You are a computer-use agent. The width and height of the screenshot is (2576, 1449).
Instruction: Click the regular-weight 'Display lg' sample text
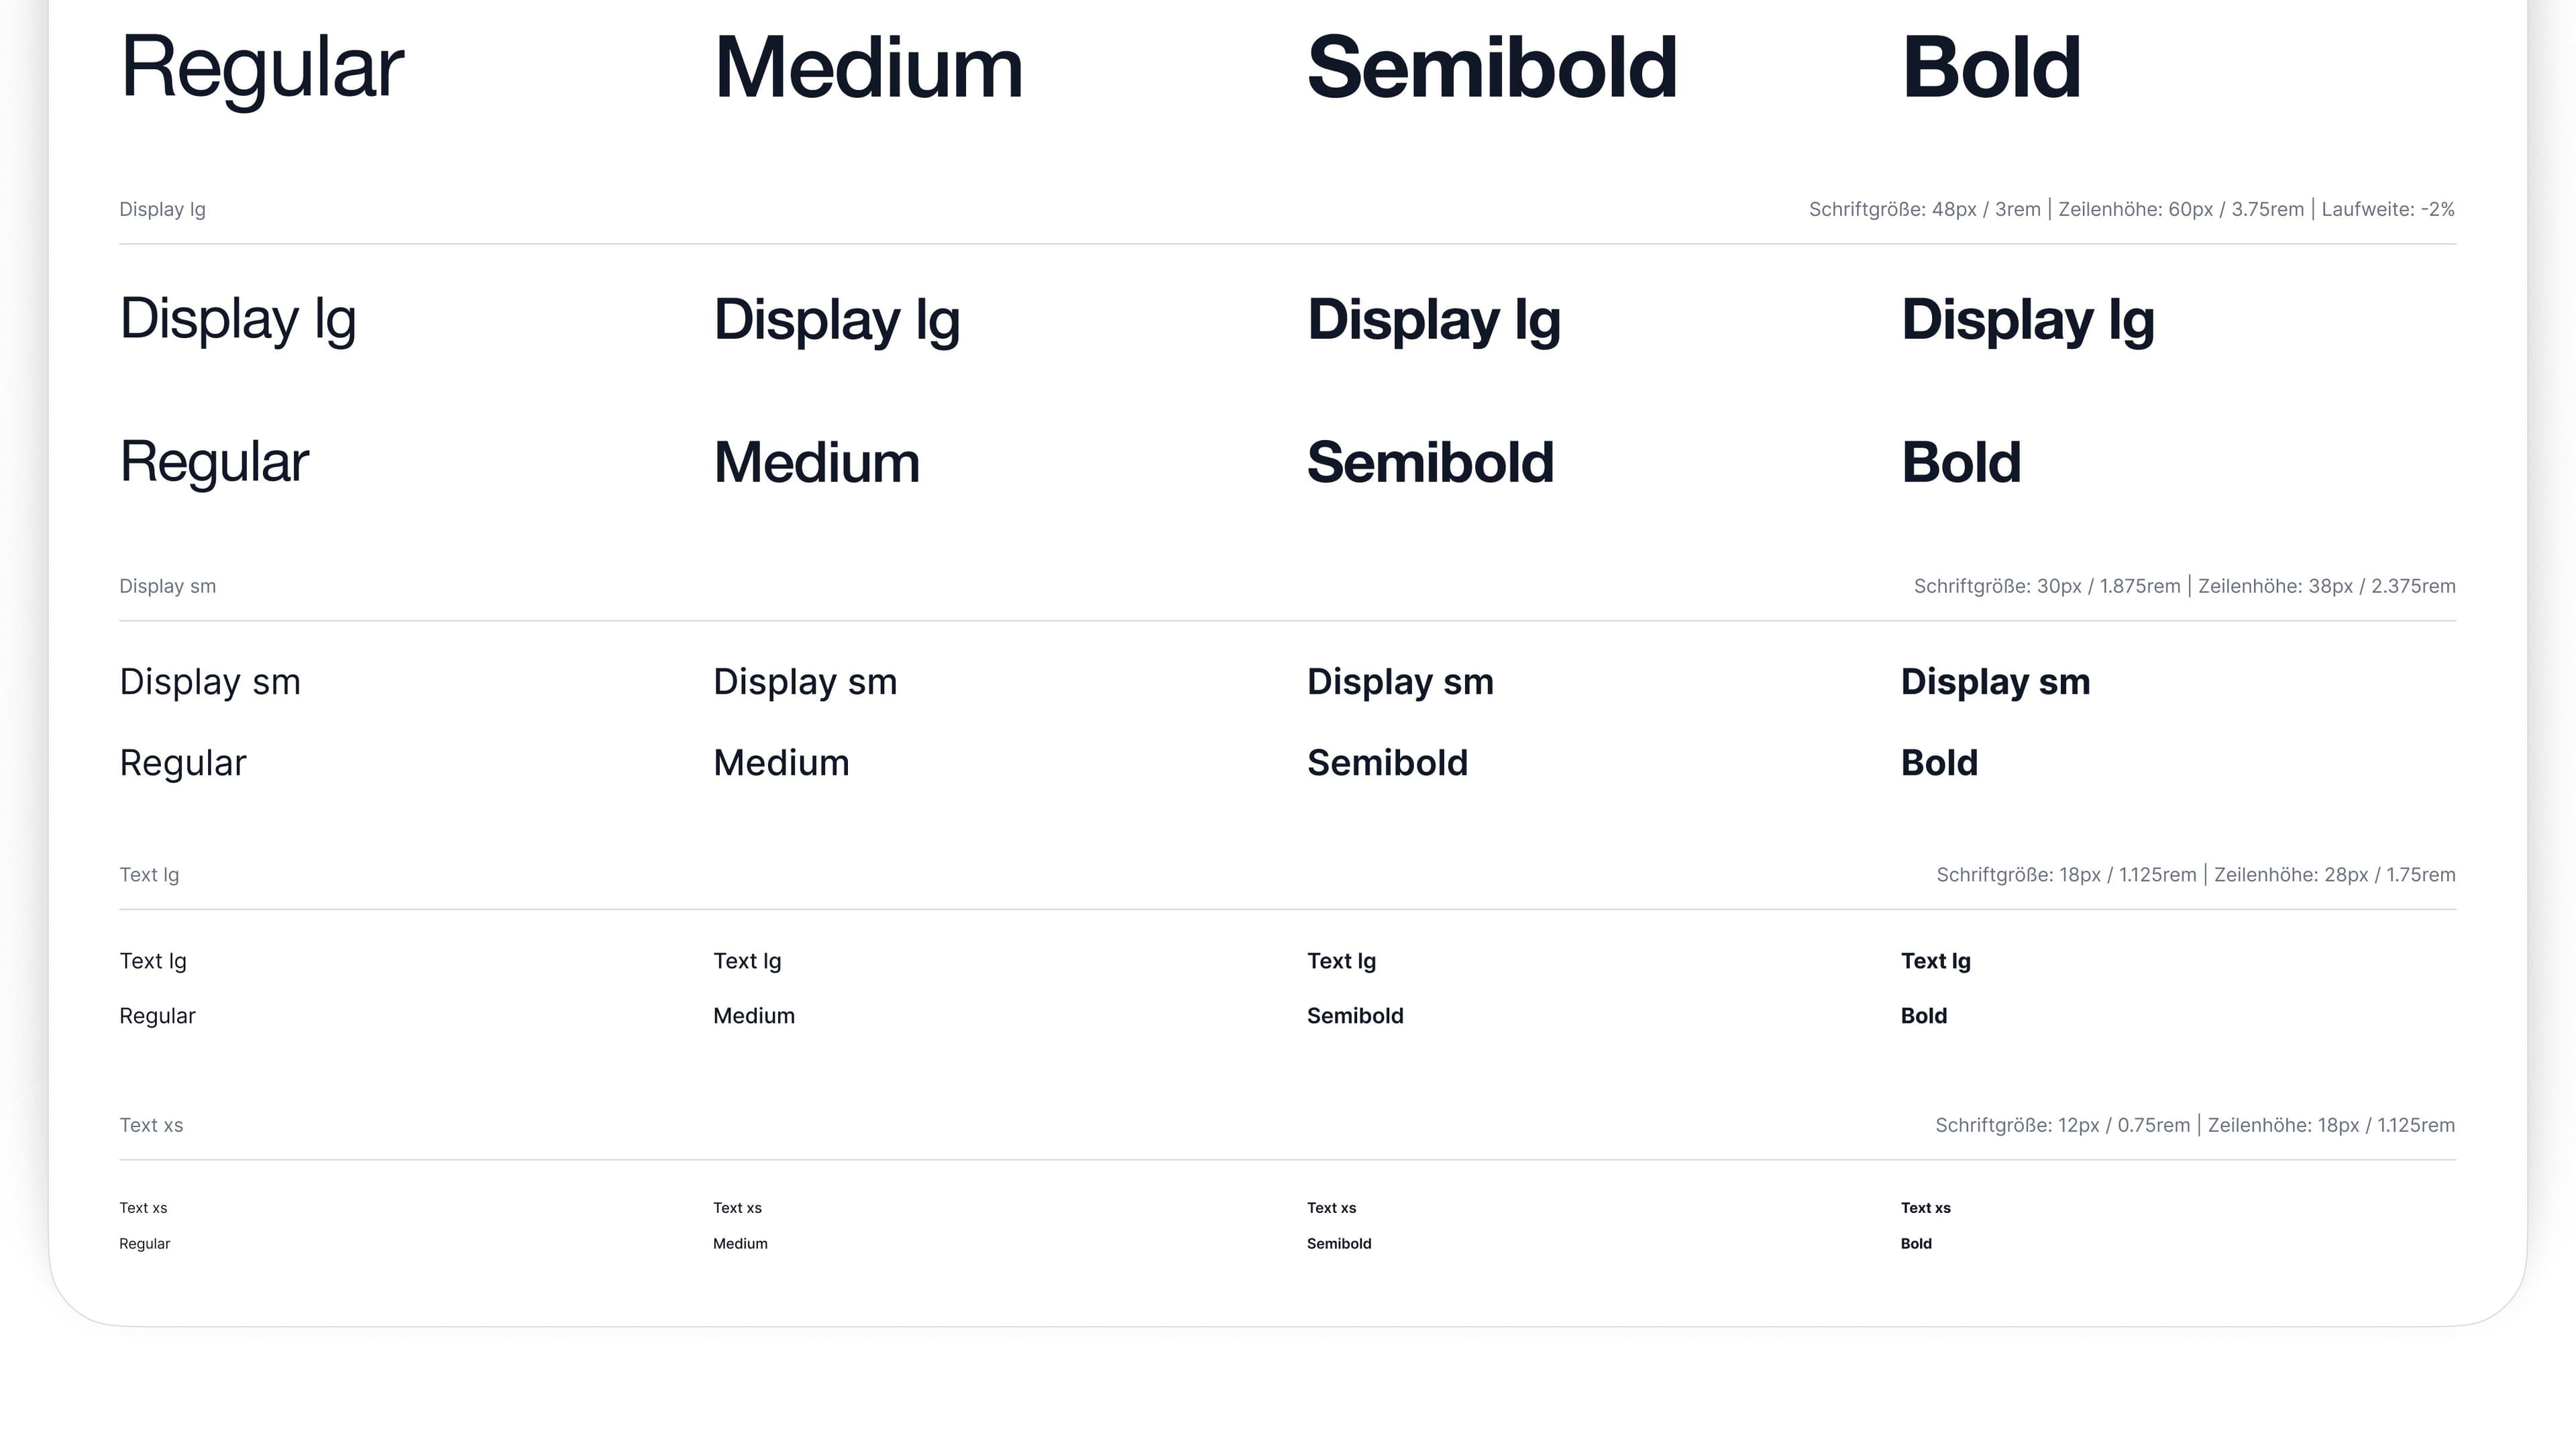tap(237, 320)
